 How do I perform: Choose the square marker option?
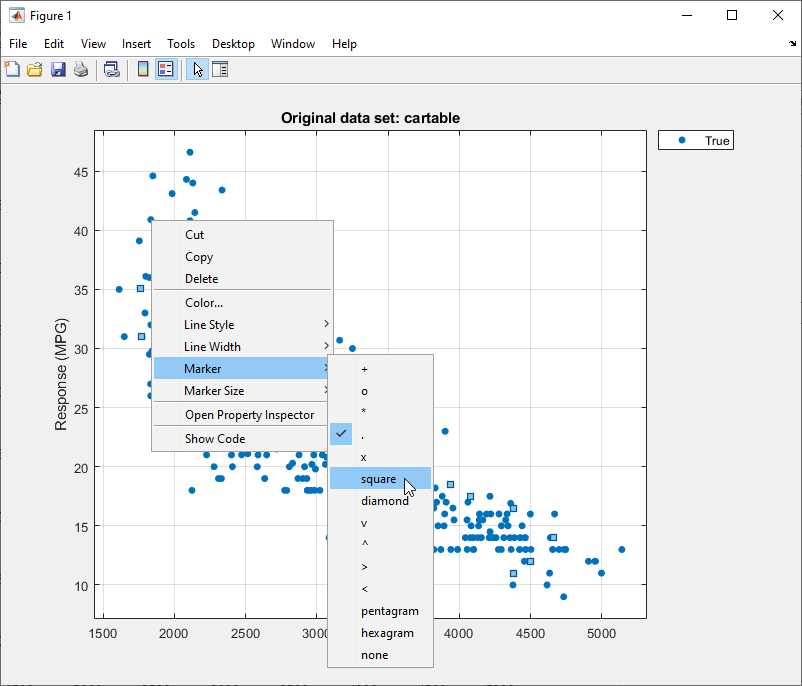coord(379,479)
